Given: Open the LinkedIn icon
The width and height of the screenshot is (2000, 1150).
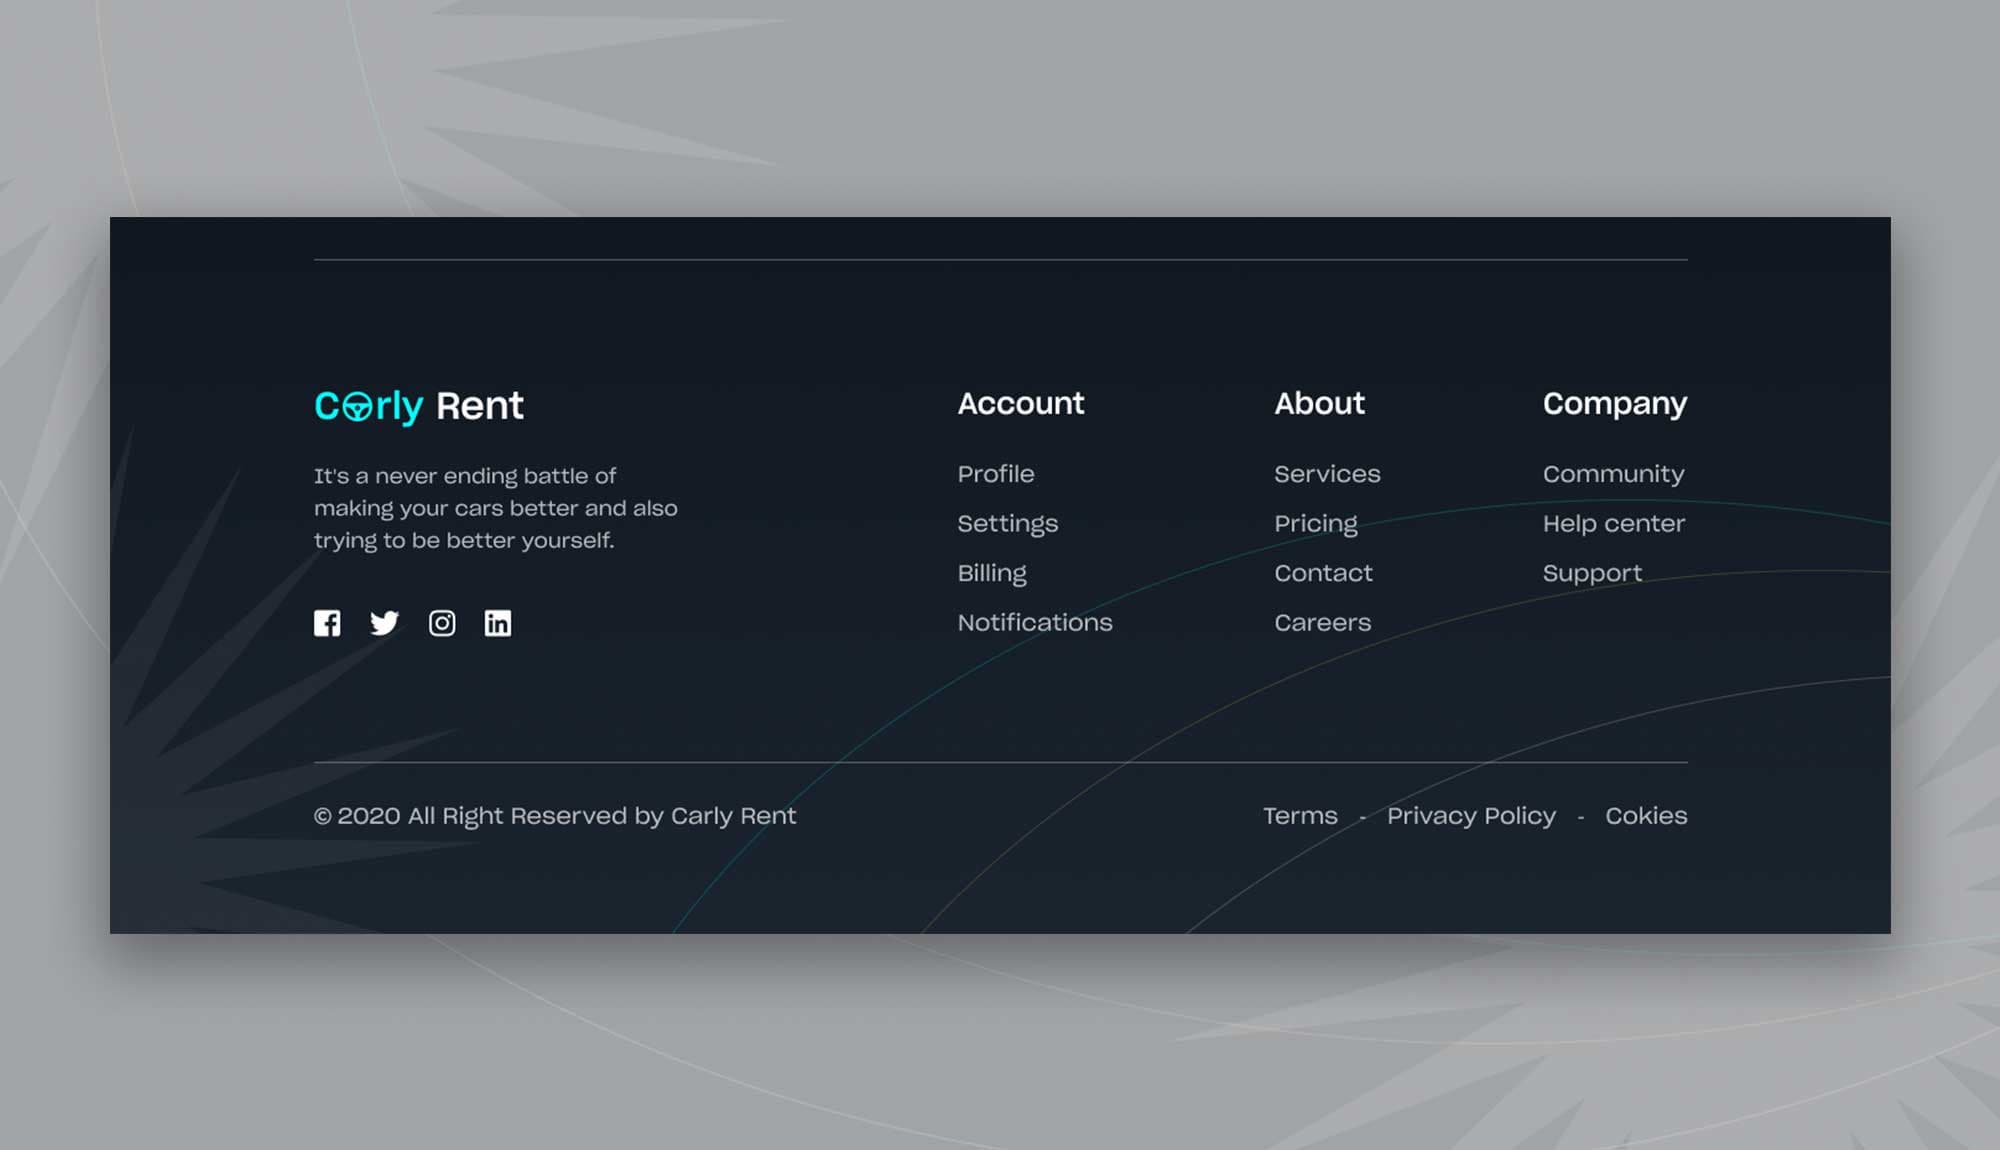Looking at the screenshot, I should tap(498, 623).
